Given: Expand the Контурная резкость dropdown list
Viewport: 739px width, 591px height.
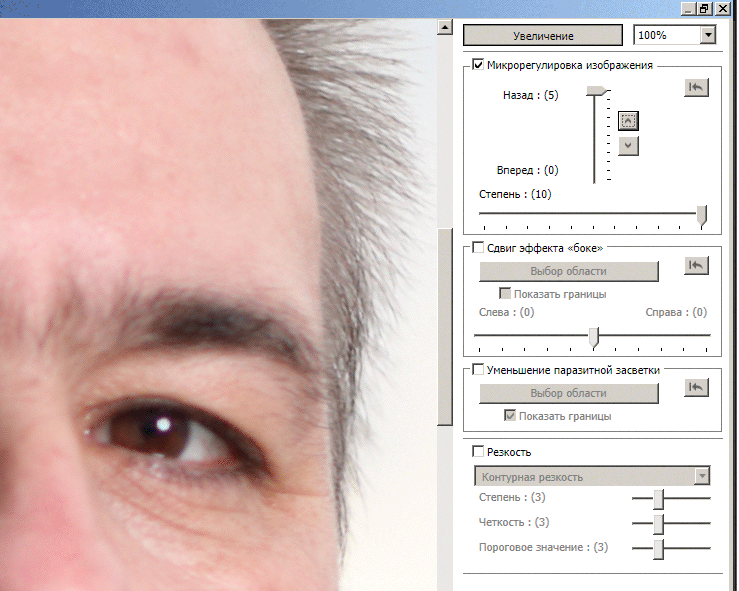Looking at the screenshot, I should 702,476.
